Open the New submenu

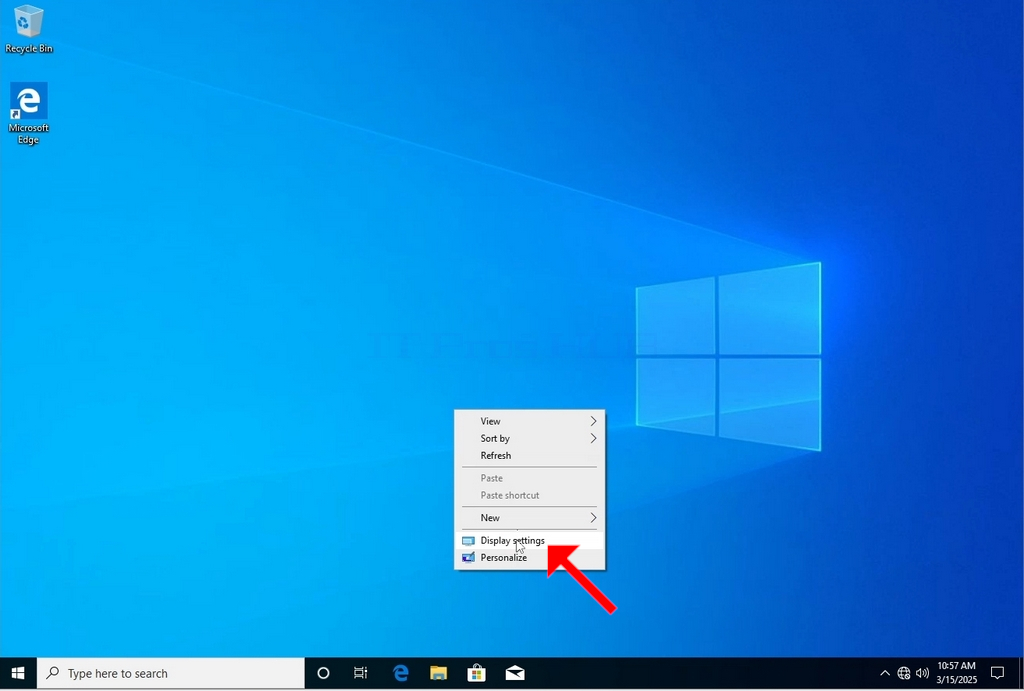click(x=530, y=518)
